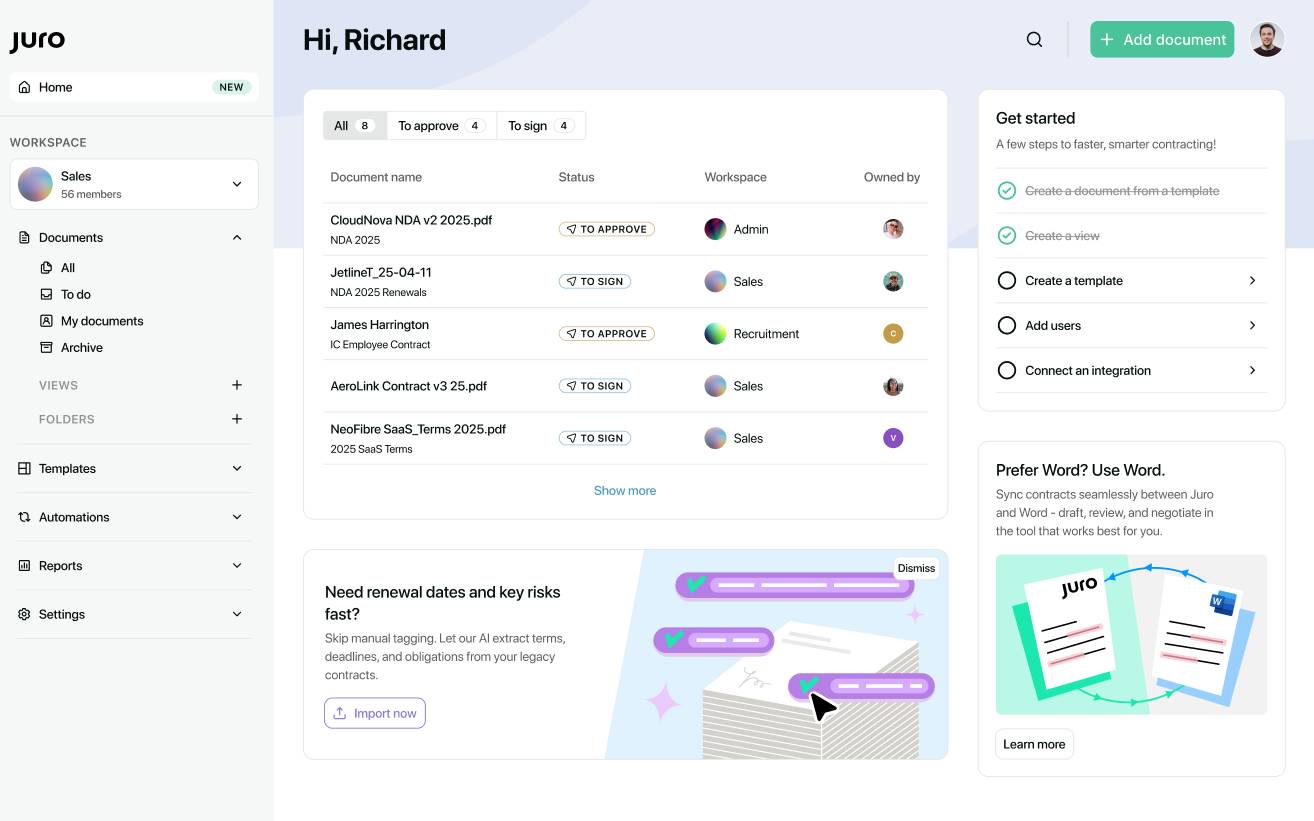Click the Add document button
The height and width of the screenshot is (821, 1314).
tap(1162, 40)
